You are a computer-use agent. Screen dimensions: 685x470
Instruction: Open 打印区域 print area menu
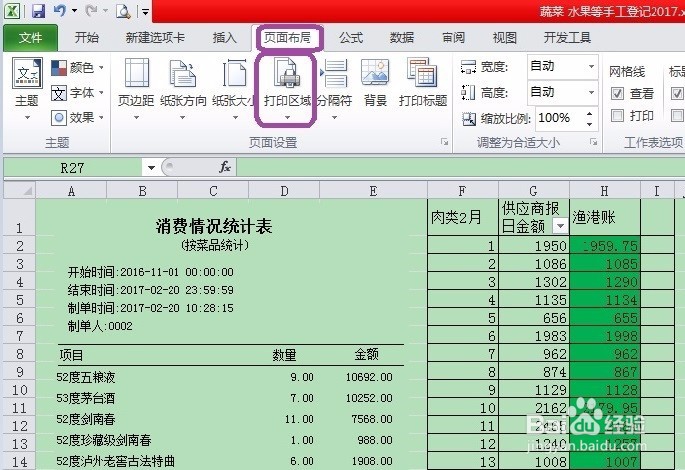click(287, 90)
